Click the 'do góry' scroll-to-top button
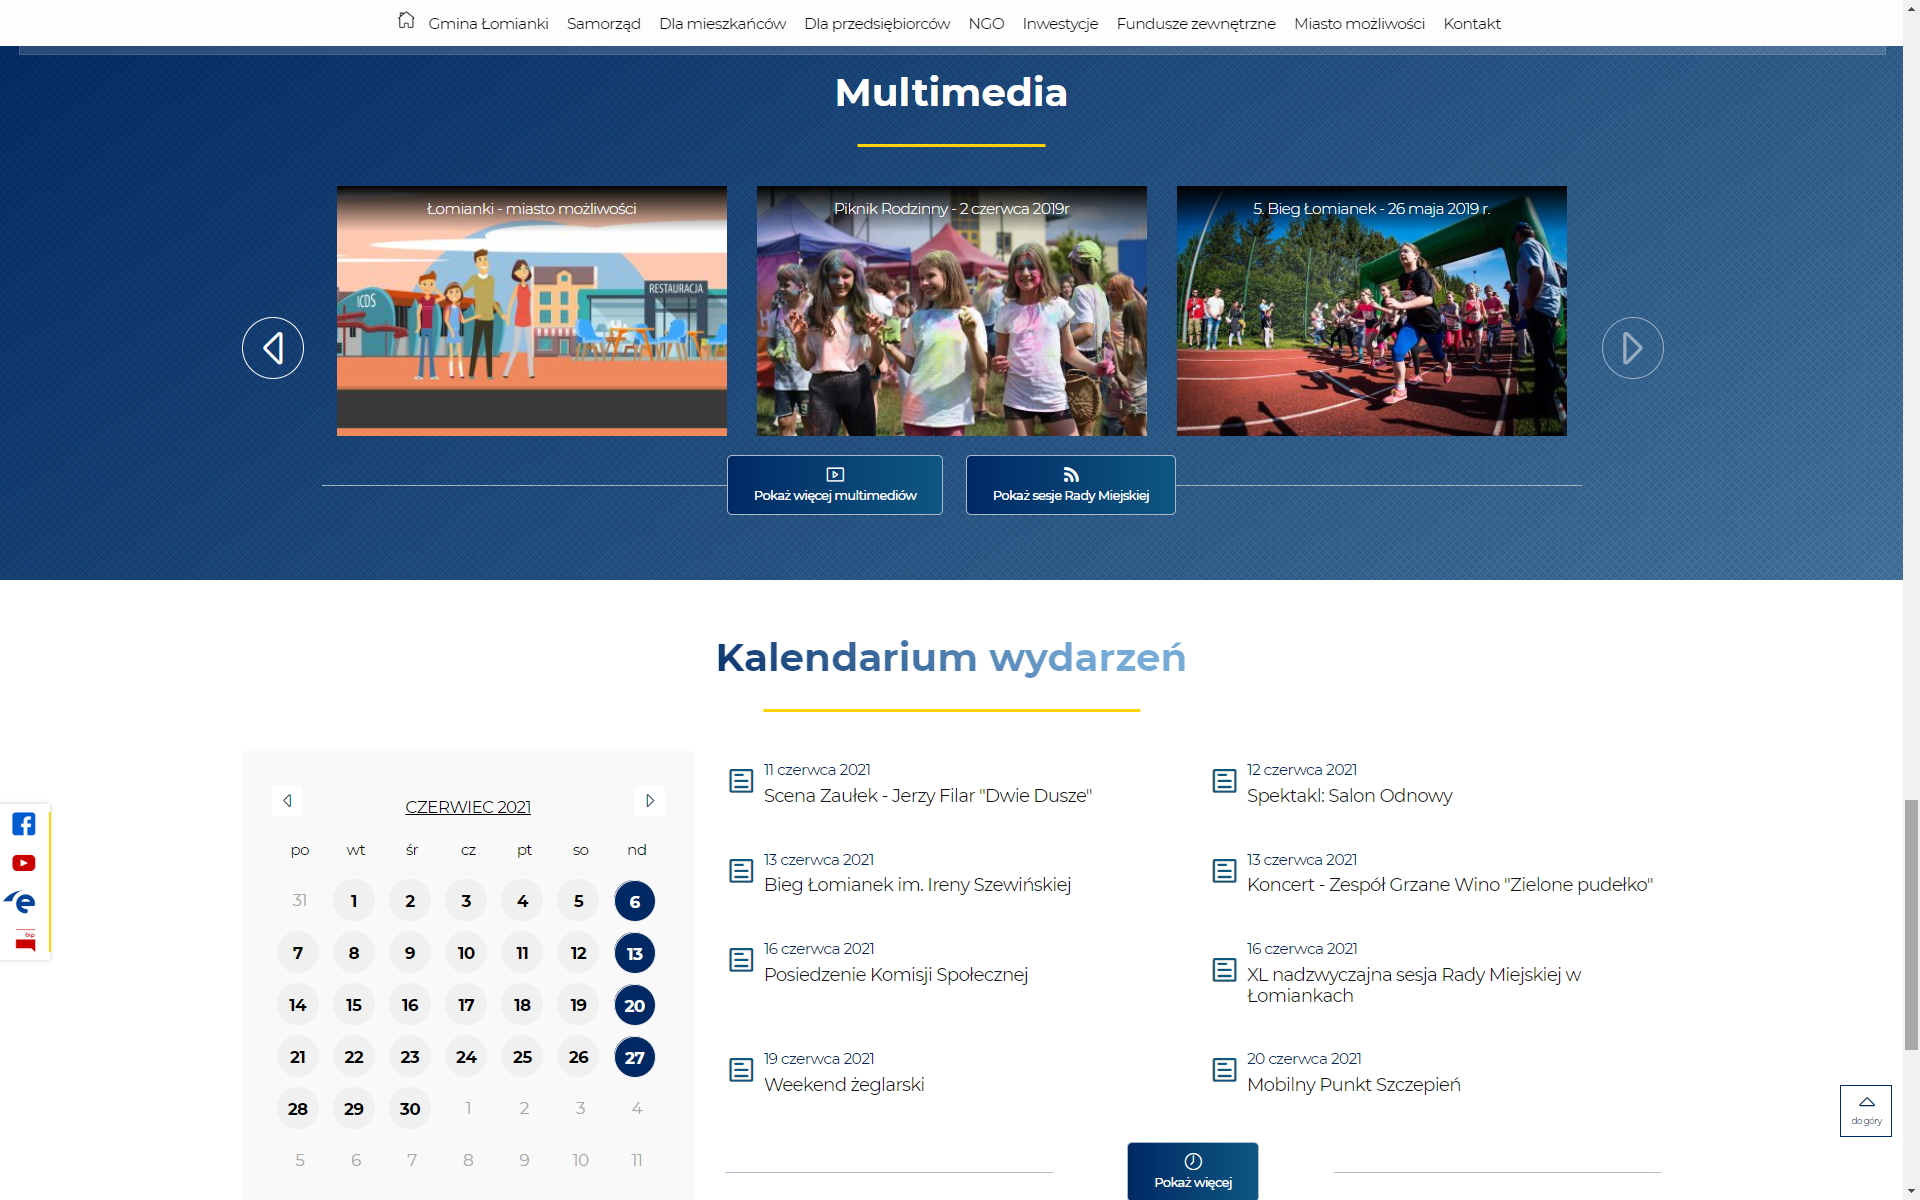Screen dimensions: 1920x1200 tap(1865, 1110)
